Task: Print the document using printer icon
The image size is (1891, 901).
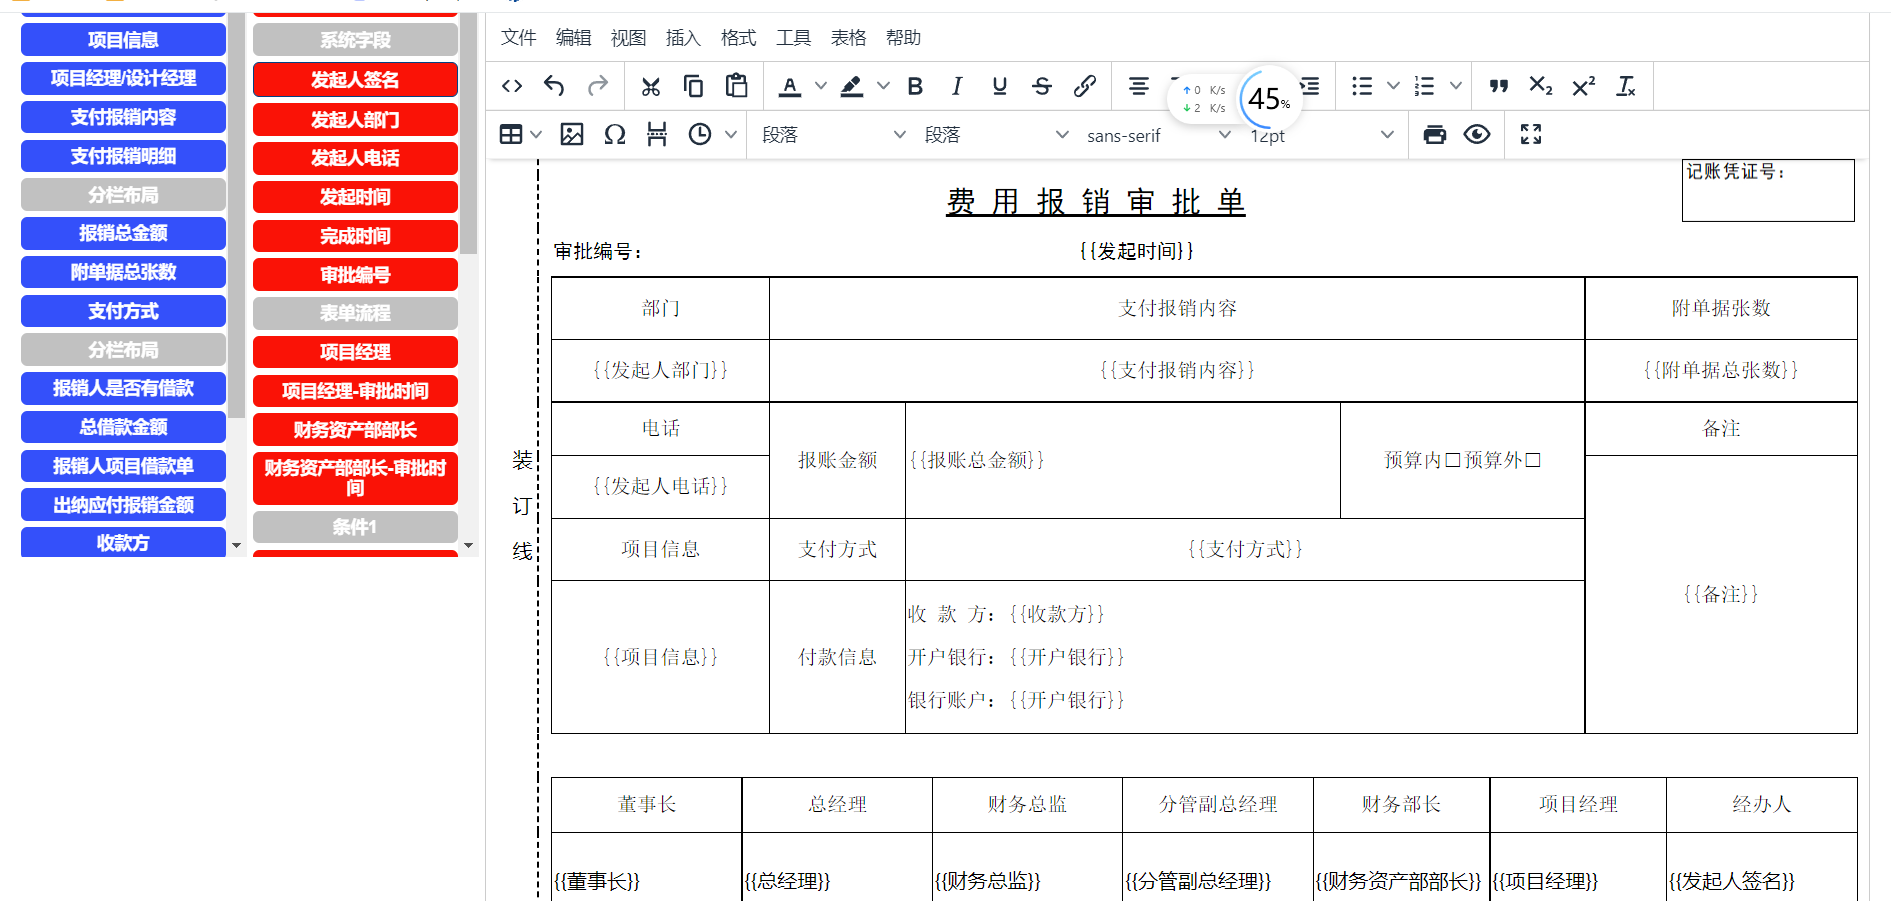Action: tap(1435, 135)
